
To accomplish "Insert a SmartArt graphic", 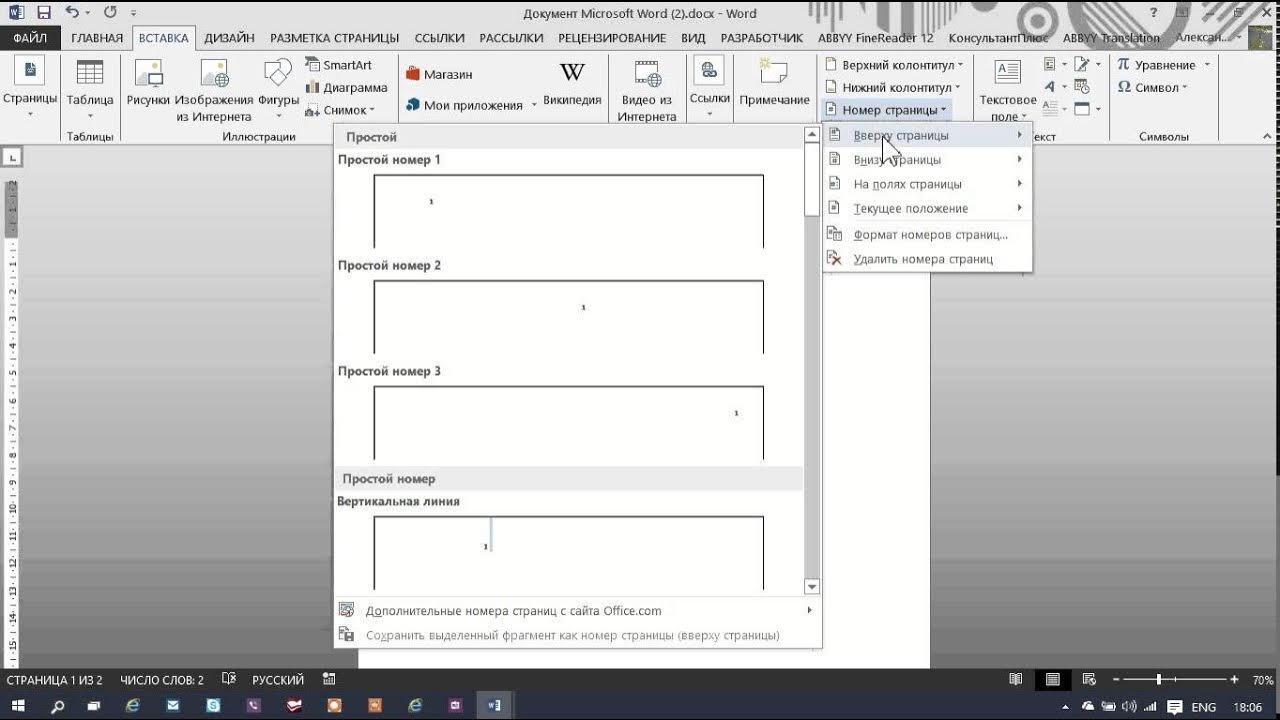I will [338, 65].
